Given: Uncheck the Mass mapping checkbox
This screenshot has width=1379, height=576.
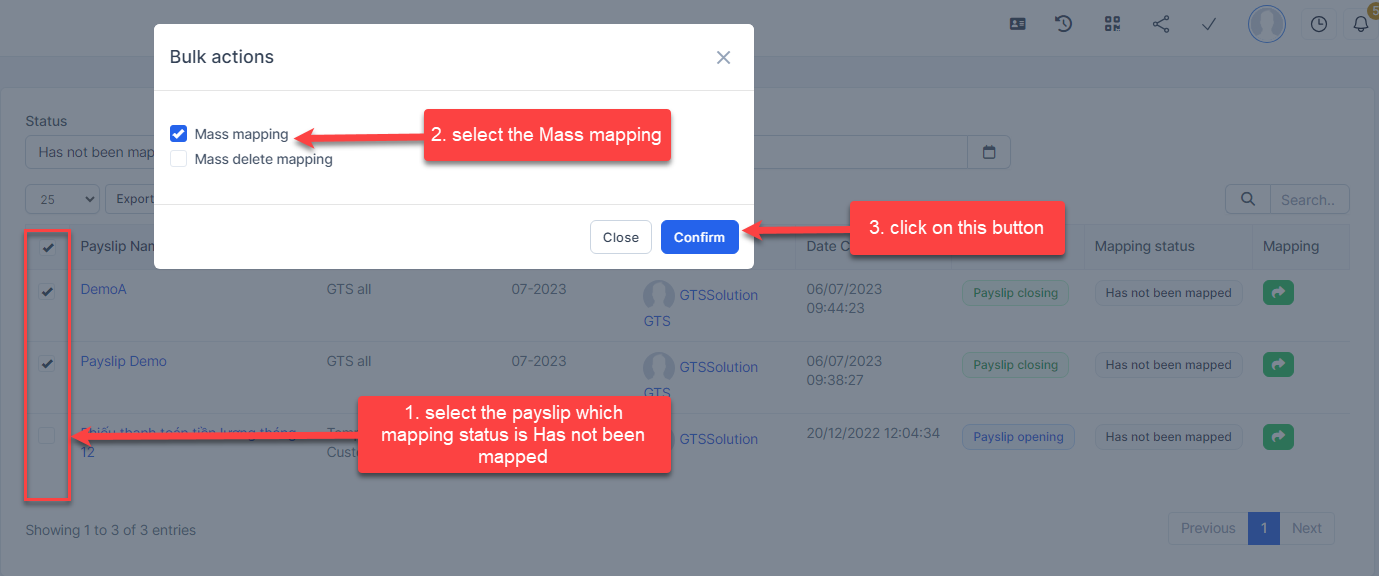Looking at the screenshot, I should point(179,134).
